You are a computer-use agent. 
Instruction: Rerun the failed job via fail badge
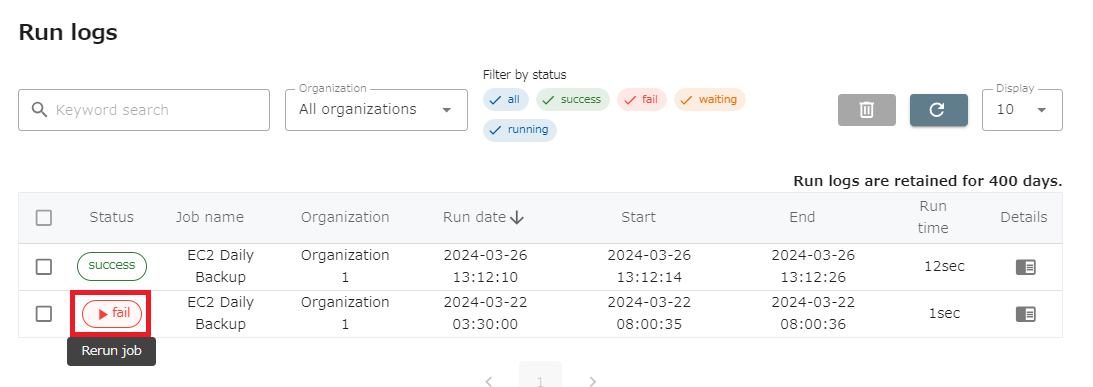(112, 314)
